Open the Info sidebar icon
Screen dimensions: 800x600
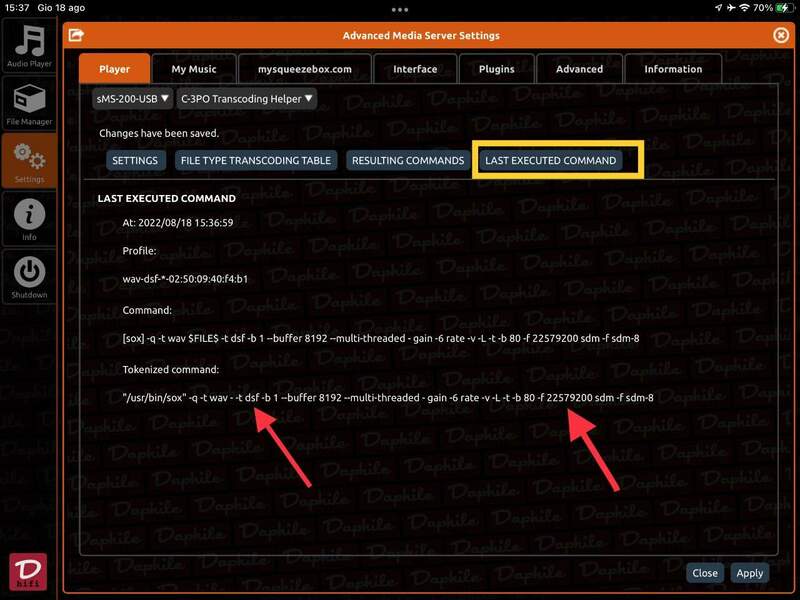pos(29,219)
